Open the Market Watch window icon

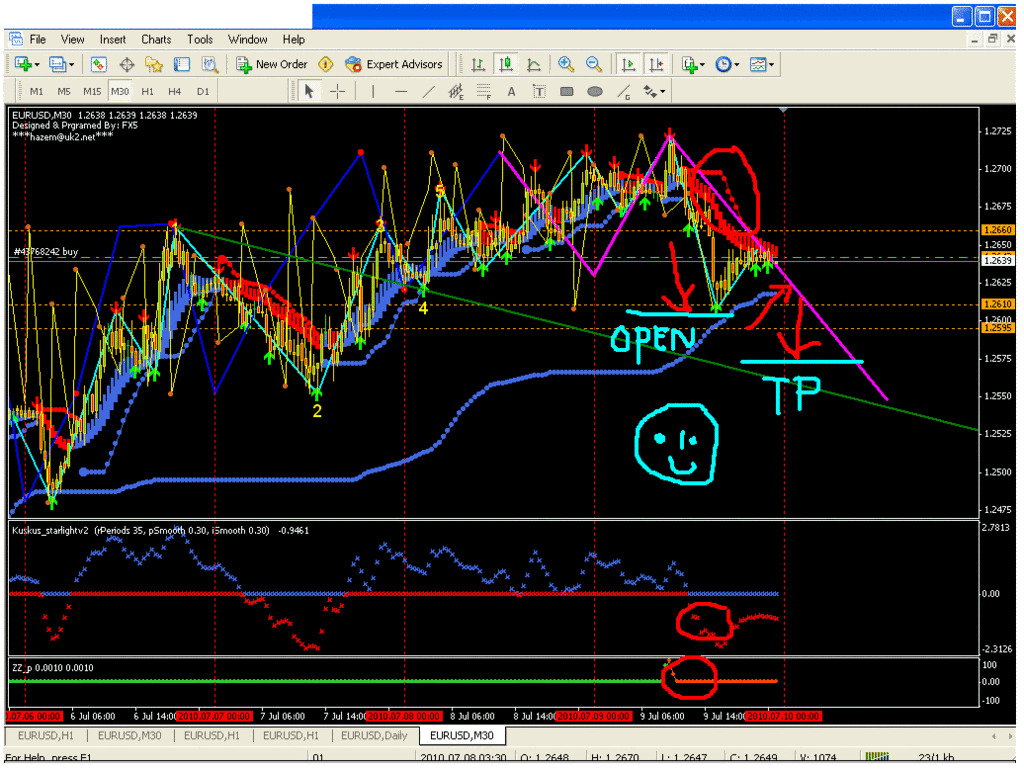click(99, 64)
